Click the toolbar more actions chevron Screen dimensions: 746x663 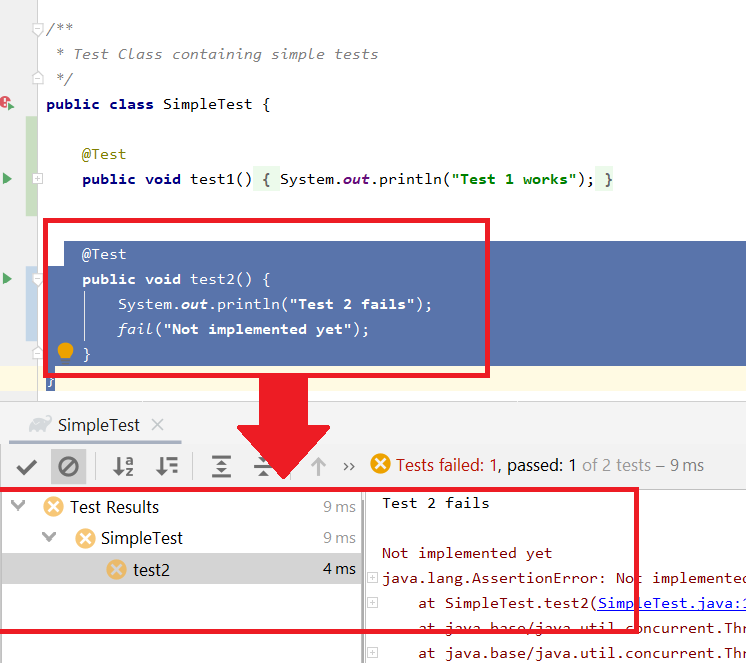pyautogui.click(x=349, y=466)
